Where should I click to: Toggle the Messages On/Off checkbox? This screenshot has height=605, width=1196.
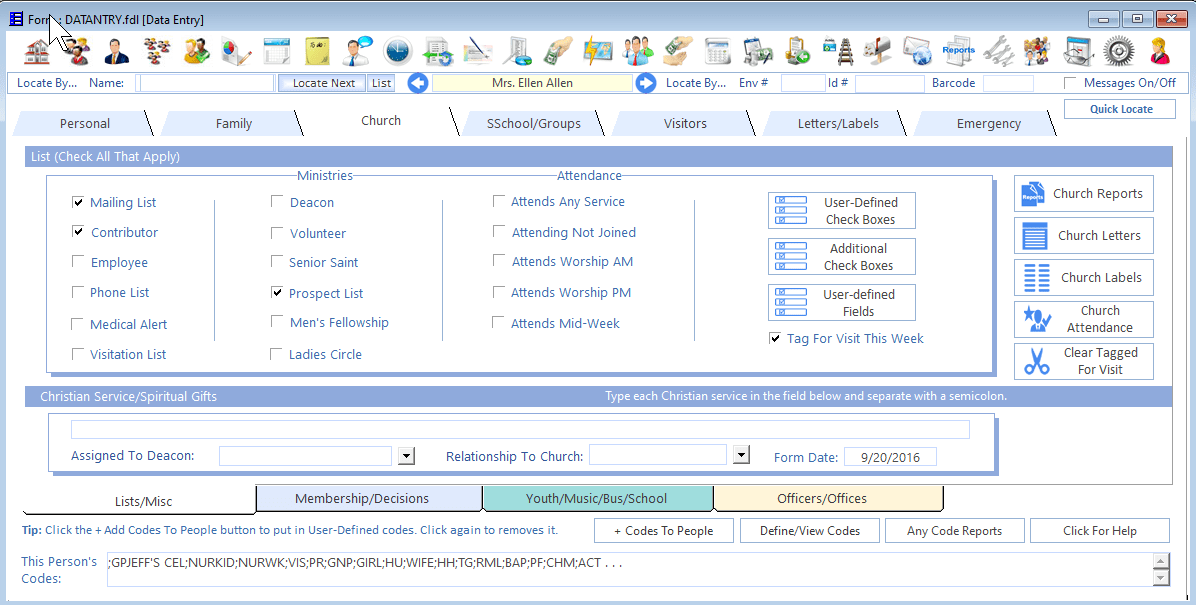coord(1070,82)
